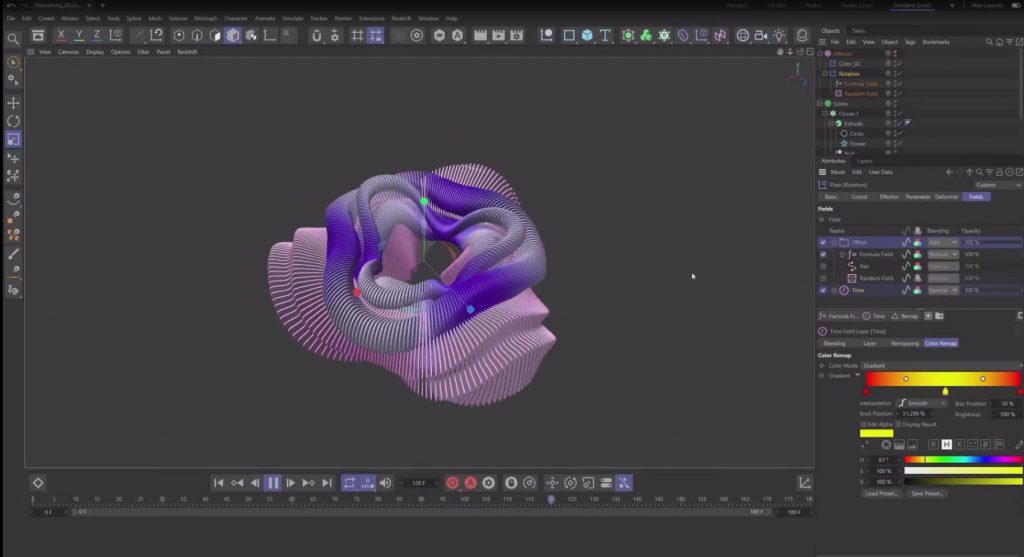The height and width of the screenshot is (557, 1024).
Task: Click the hue slider bar
Action: coord(963,460)
